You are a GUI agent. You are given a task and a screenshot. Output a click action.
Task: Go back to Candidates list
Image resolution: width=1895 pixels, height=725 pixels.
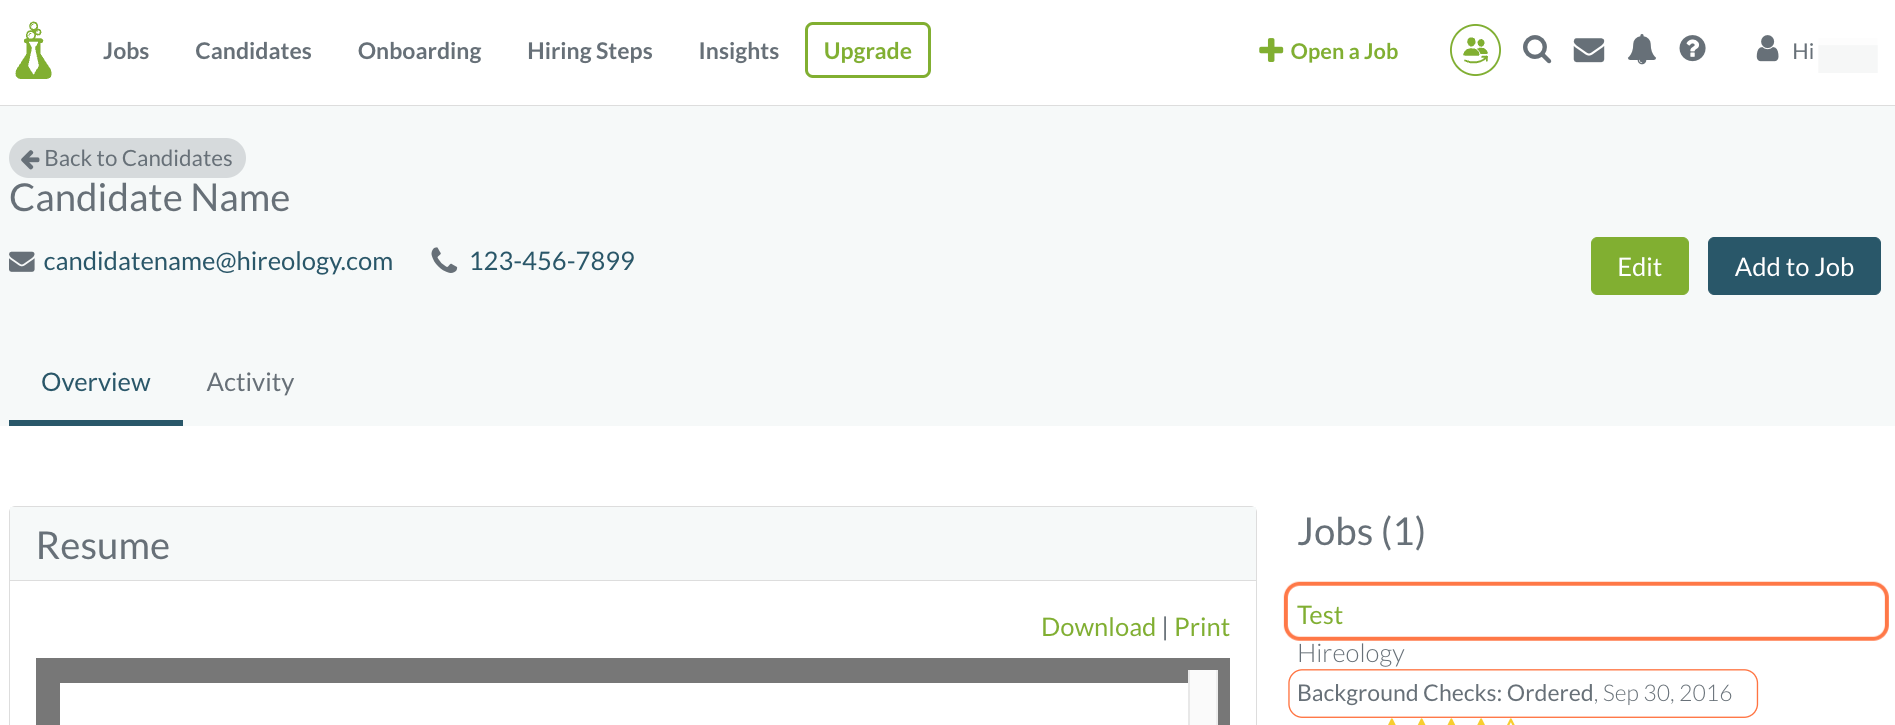127,158
